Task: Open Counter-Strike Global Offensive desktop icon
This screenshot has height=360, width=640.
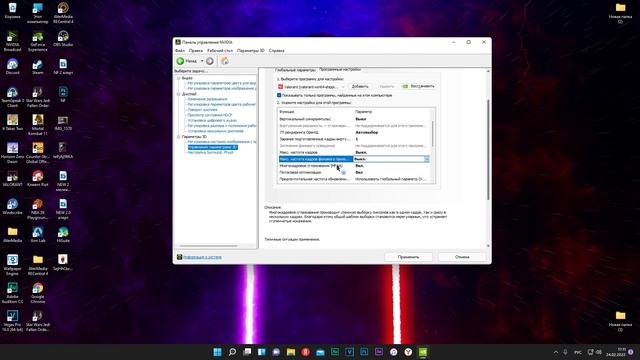Action: [38, 153]
